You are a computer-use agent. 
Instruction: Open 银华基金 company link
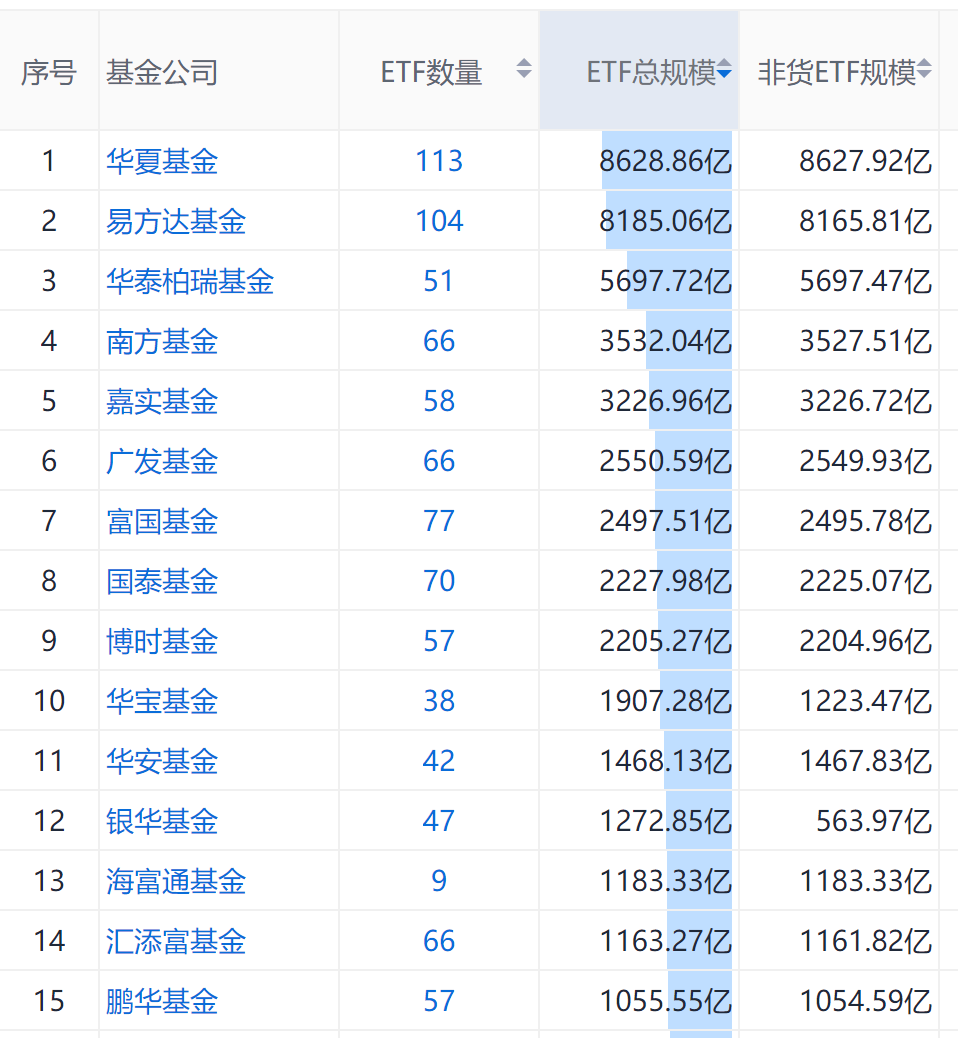[162, 822]
